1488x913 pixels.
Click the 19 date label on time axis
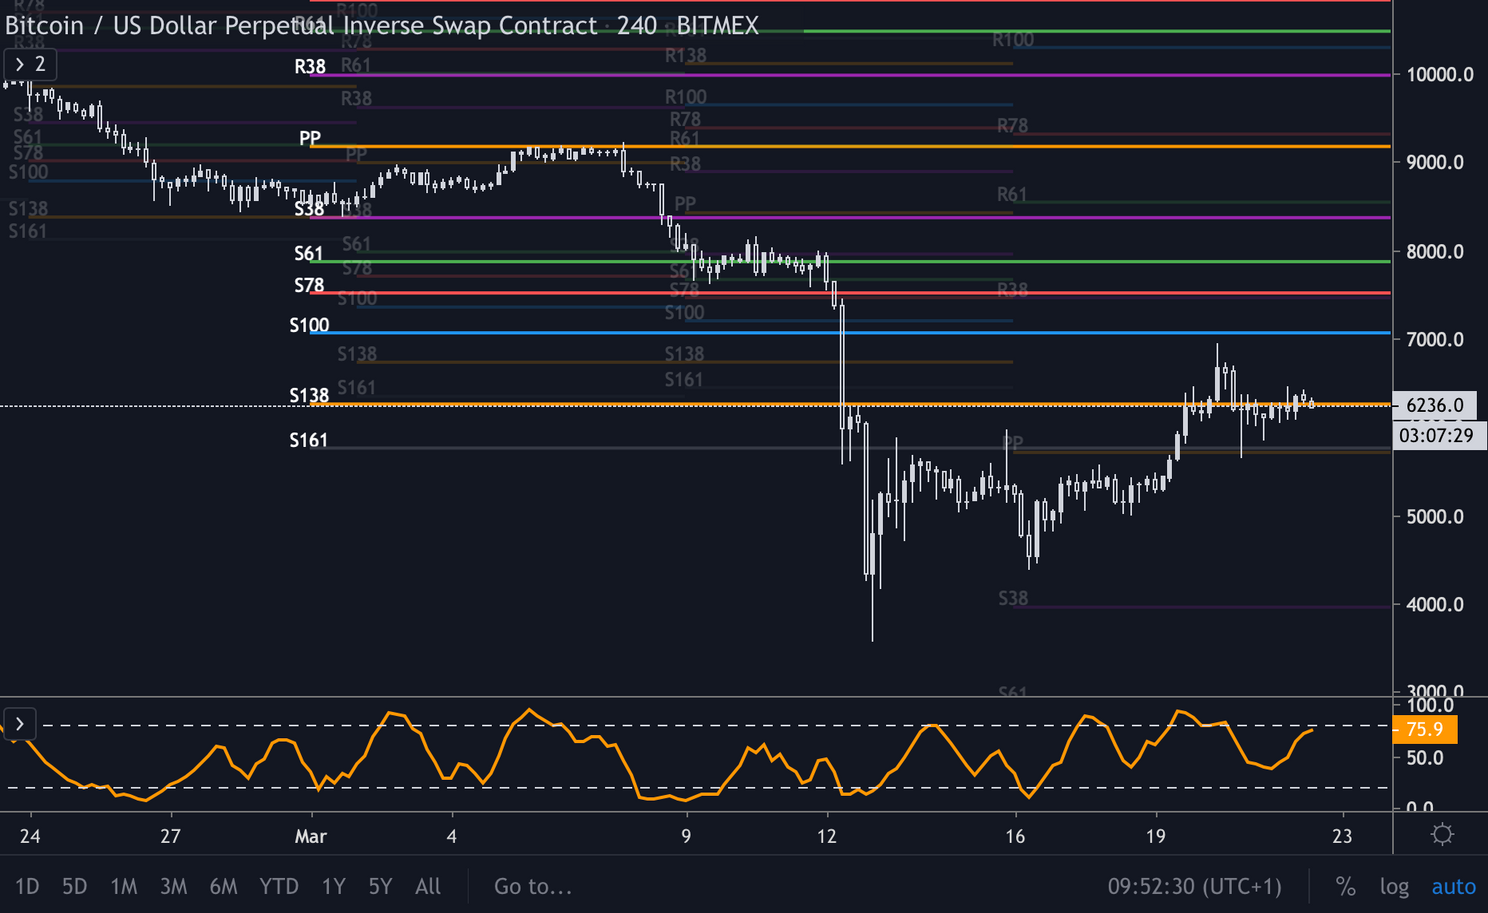point(1156,836)
